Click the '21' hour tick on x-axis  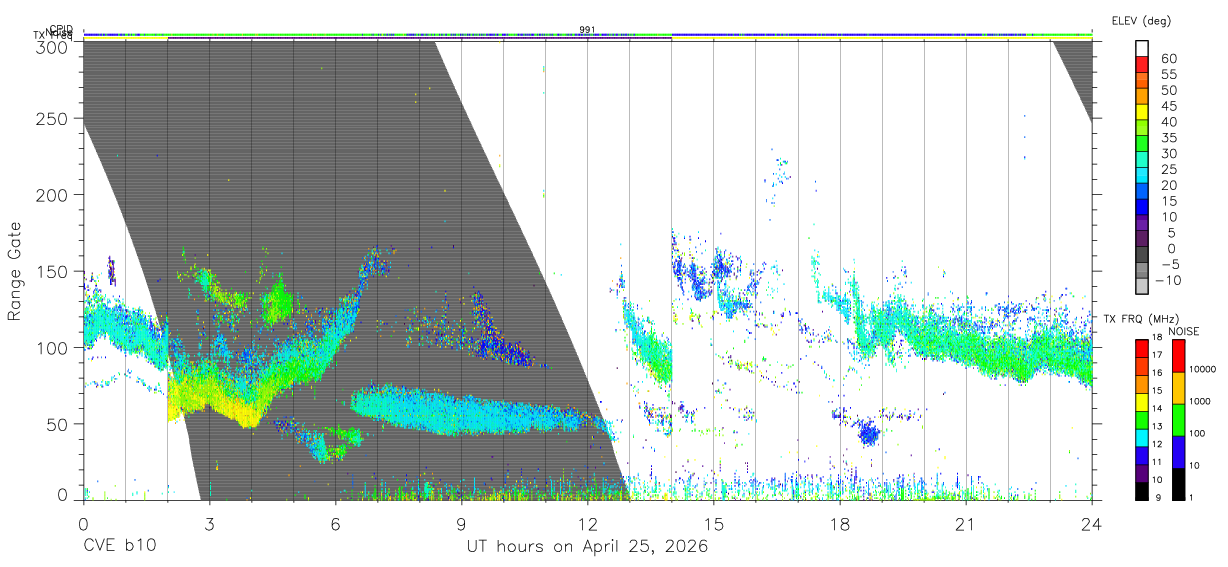click(x=965, y=523)
